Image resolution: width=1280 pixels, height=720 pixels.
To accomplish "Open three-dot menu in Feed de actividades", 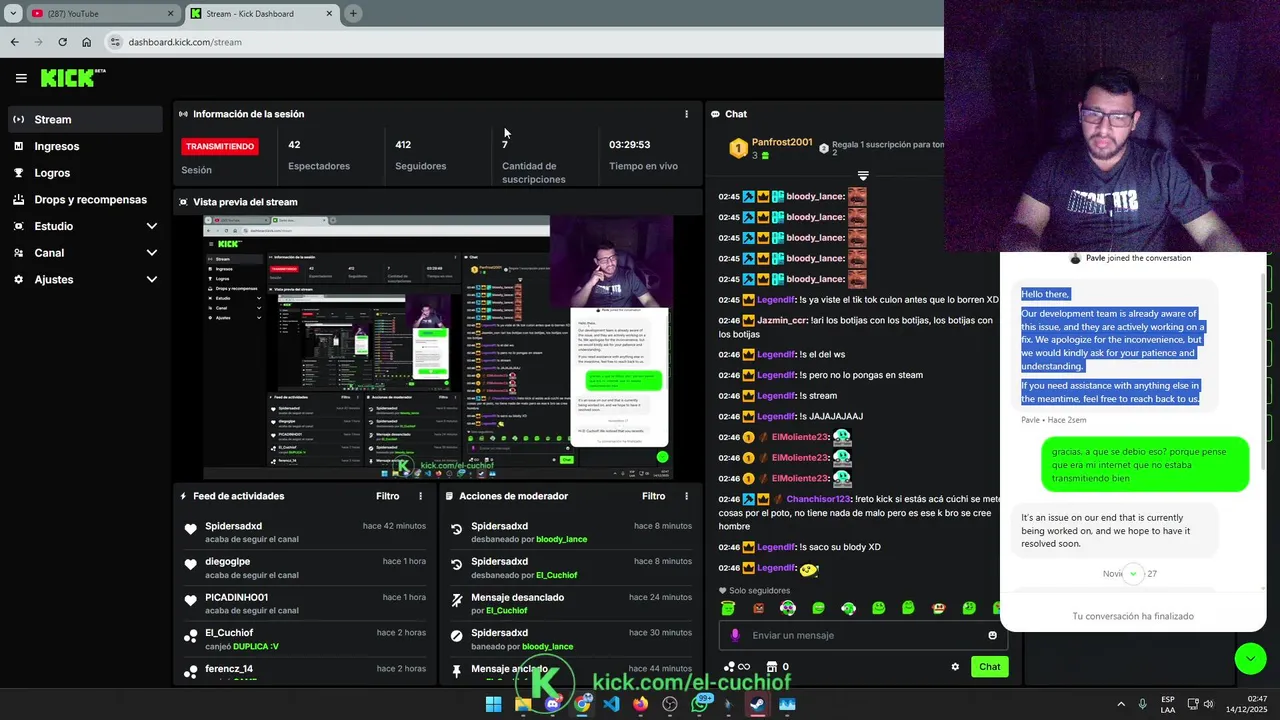I will (x=420, y=496).
